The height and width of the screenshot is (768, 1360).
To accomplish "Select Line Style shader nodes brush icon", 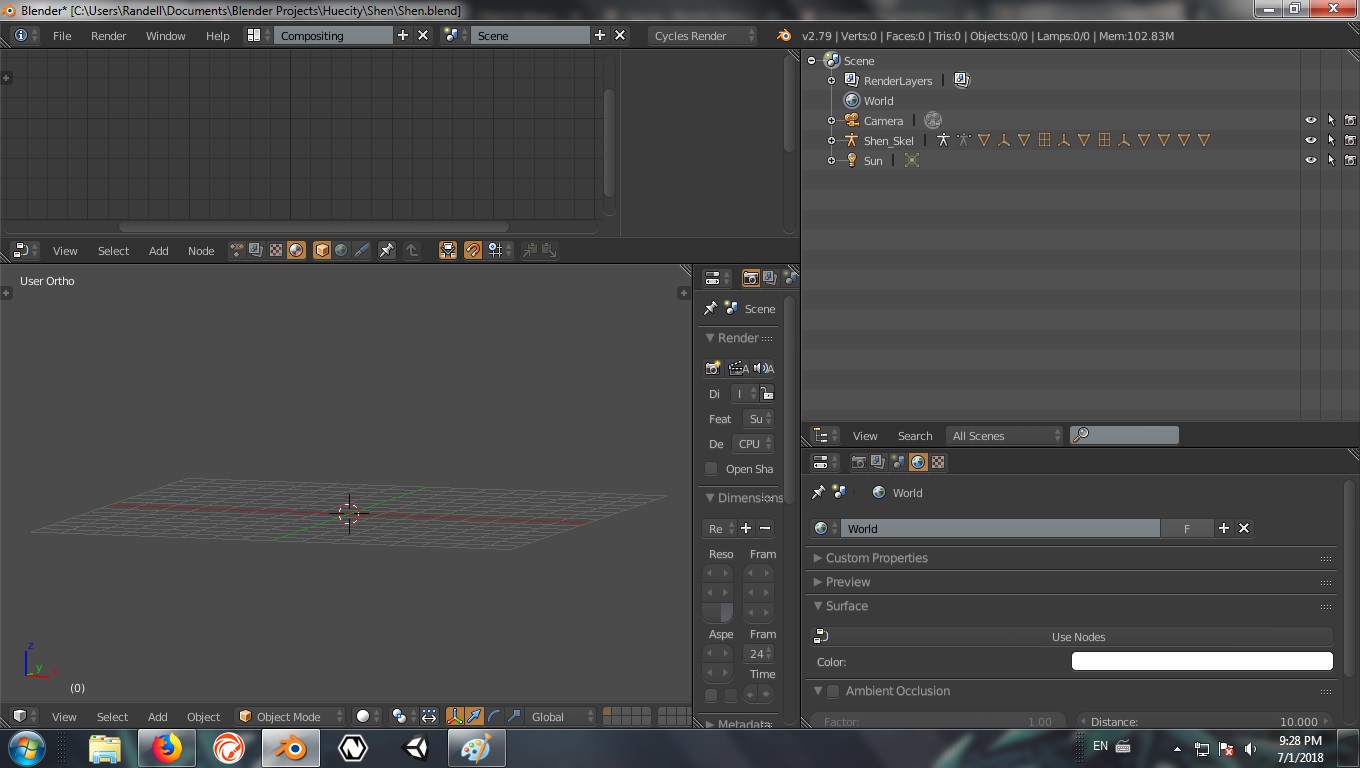I will tap(361, 250).
